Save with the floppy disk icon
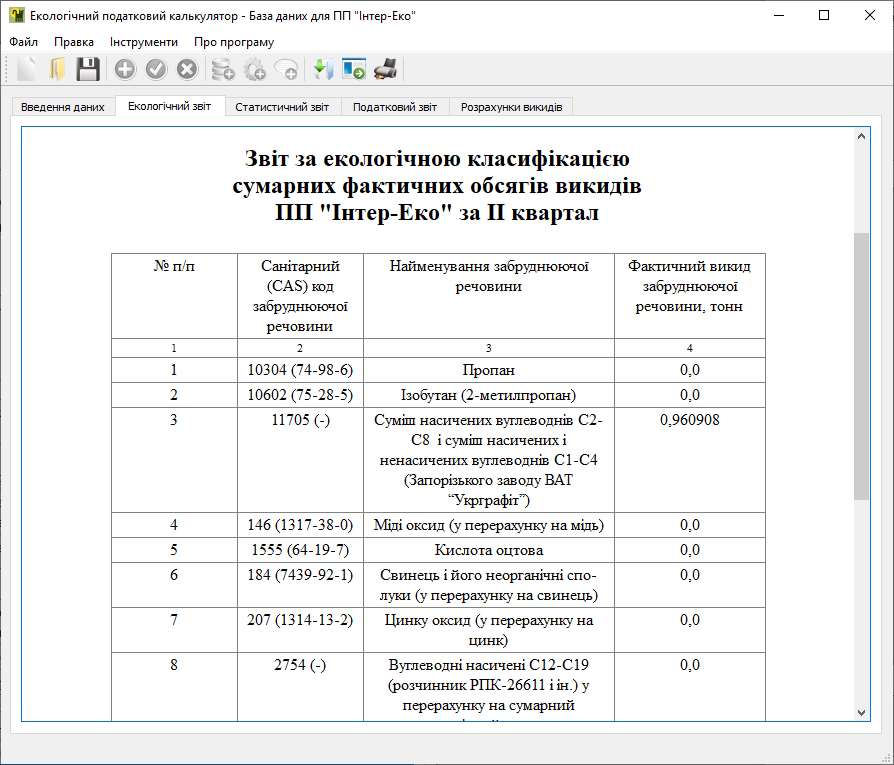 pos(88,70)
